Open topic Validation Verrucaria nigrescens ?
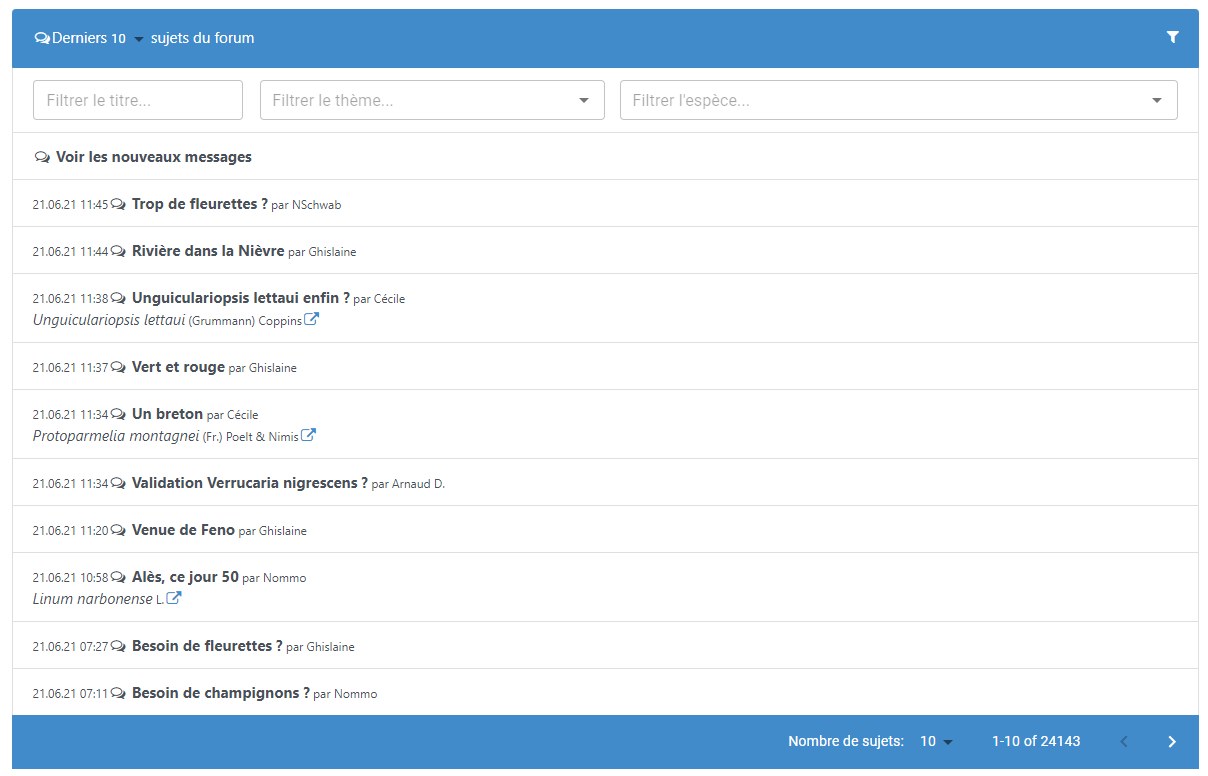Viewport: 1208px width, 776px height. click(x=249, y=483)
